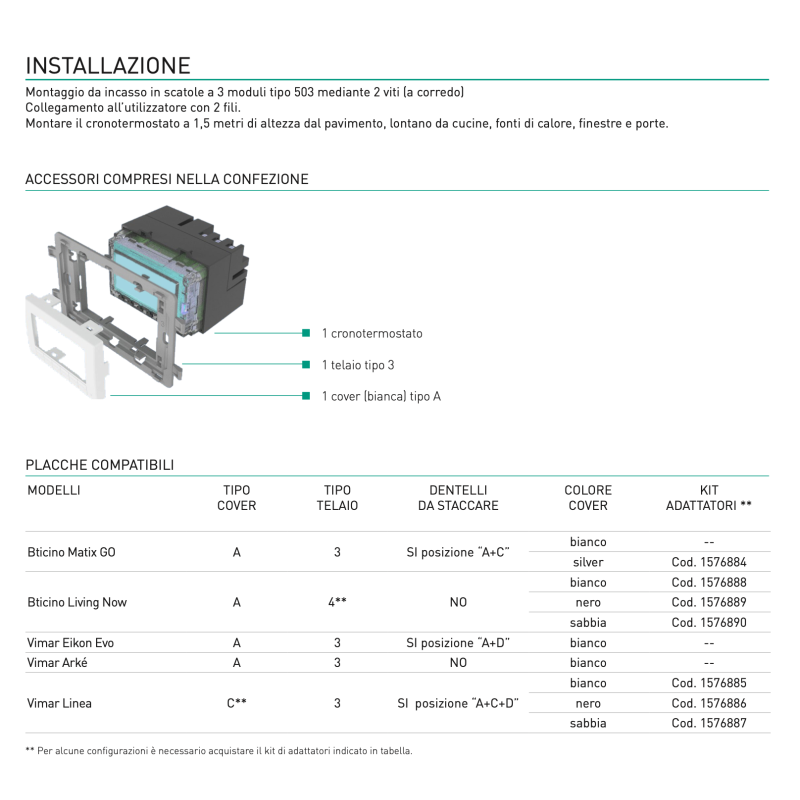Click code 'Cod. 1576886'
Viewport: 800px width, 800px height.
click(x=709, y=703)
